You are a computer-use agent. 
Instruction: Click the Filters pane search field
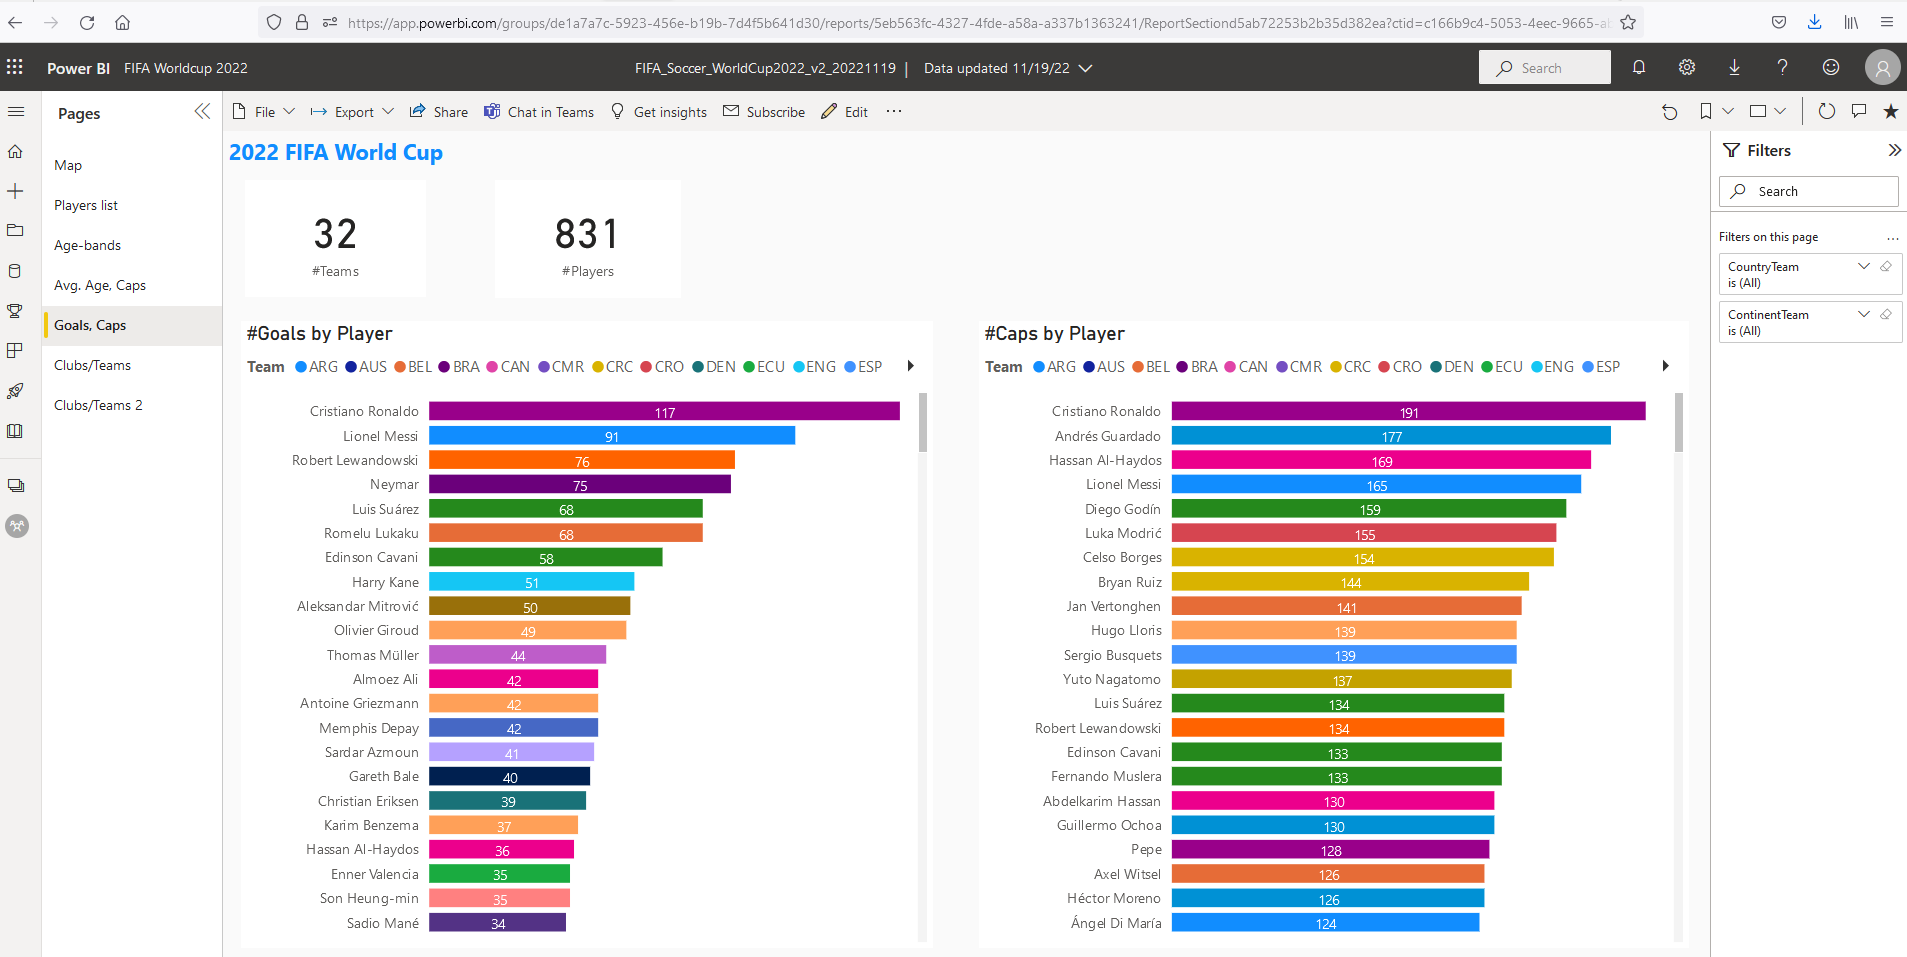point(1808,191)
